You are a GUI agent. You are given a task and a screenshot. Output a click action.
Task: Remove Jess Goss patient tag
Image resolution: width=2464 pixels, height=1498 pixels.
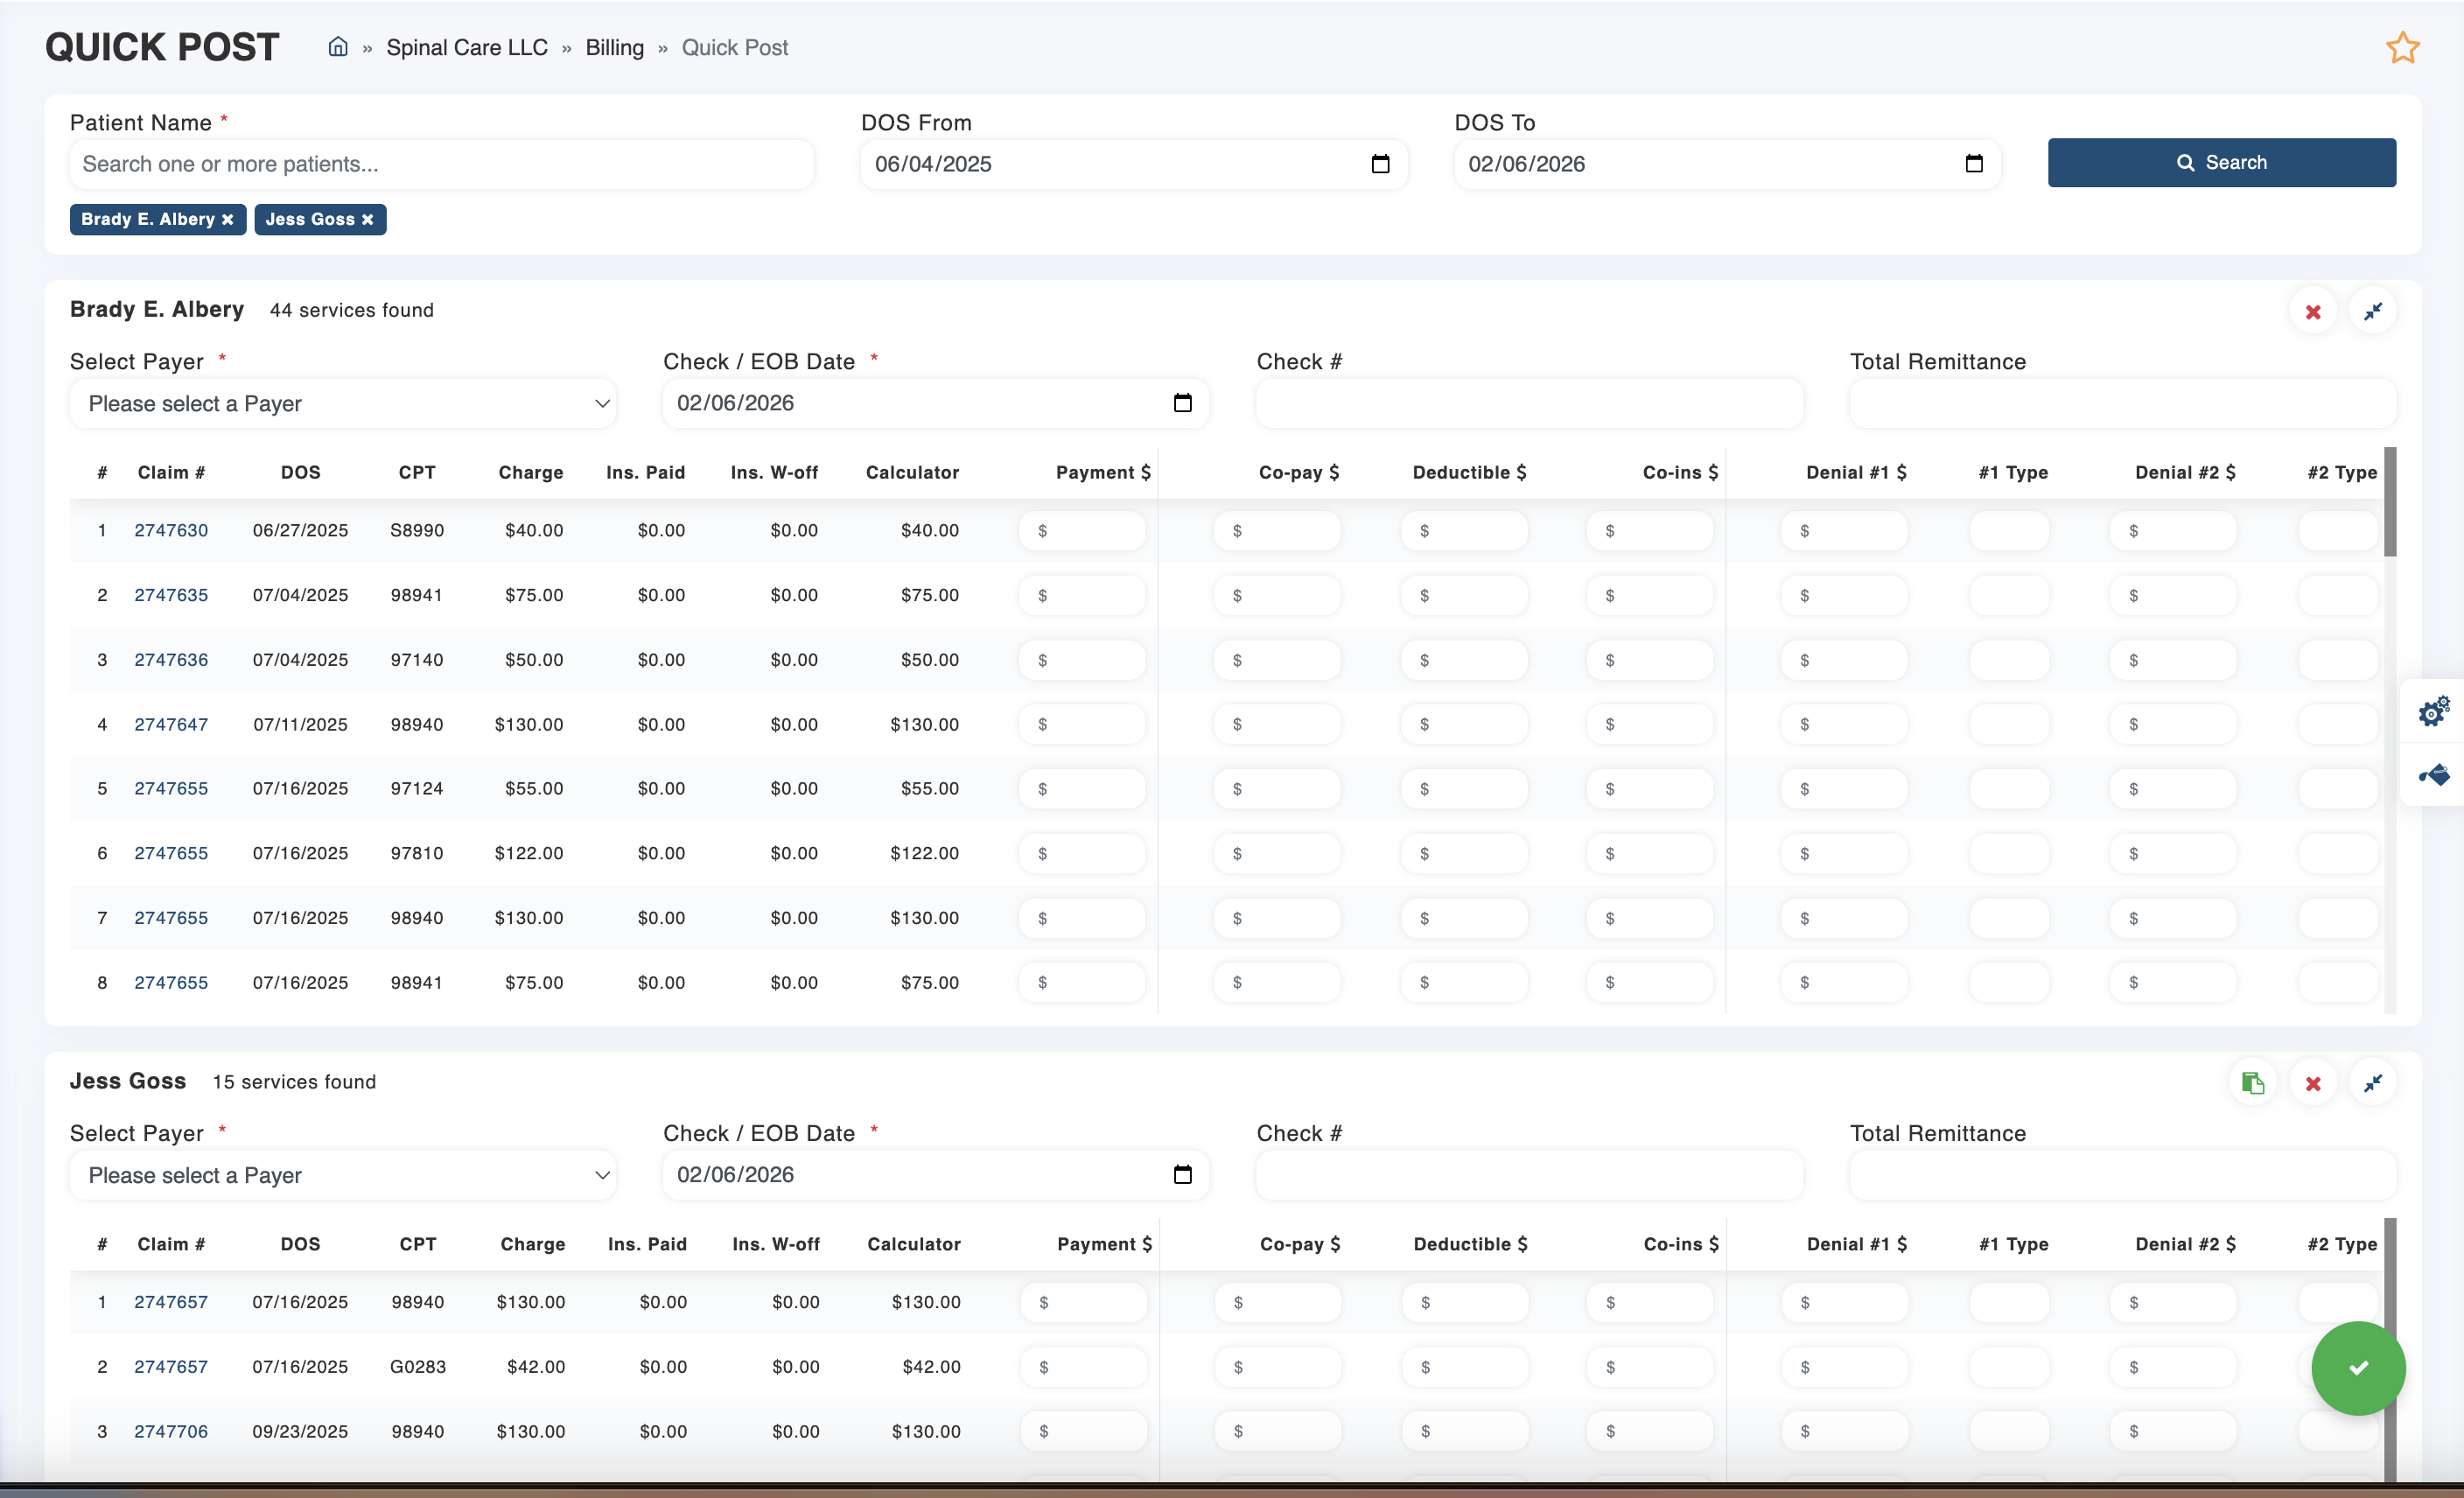368,219
